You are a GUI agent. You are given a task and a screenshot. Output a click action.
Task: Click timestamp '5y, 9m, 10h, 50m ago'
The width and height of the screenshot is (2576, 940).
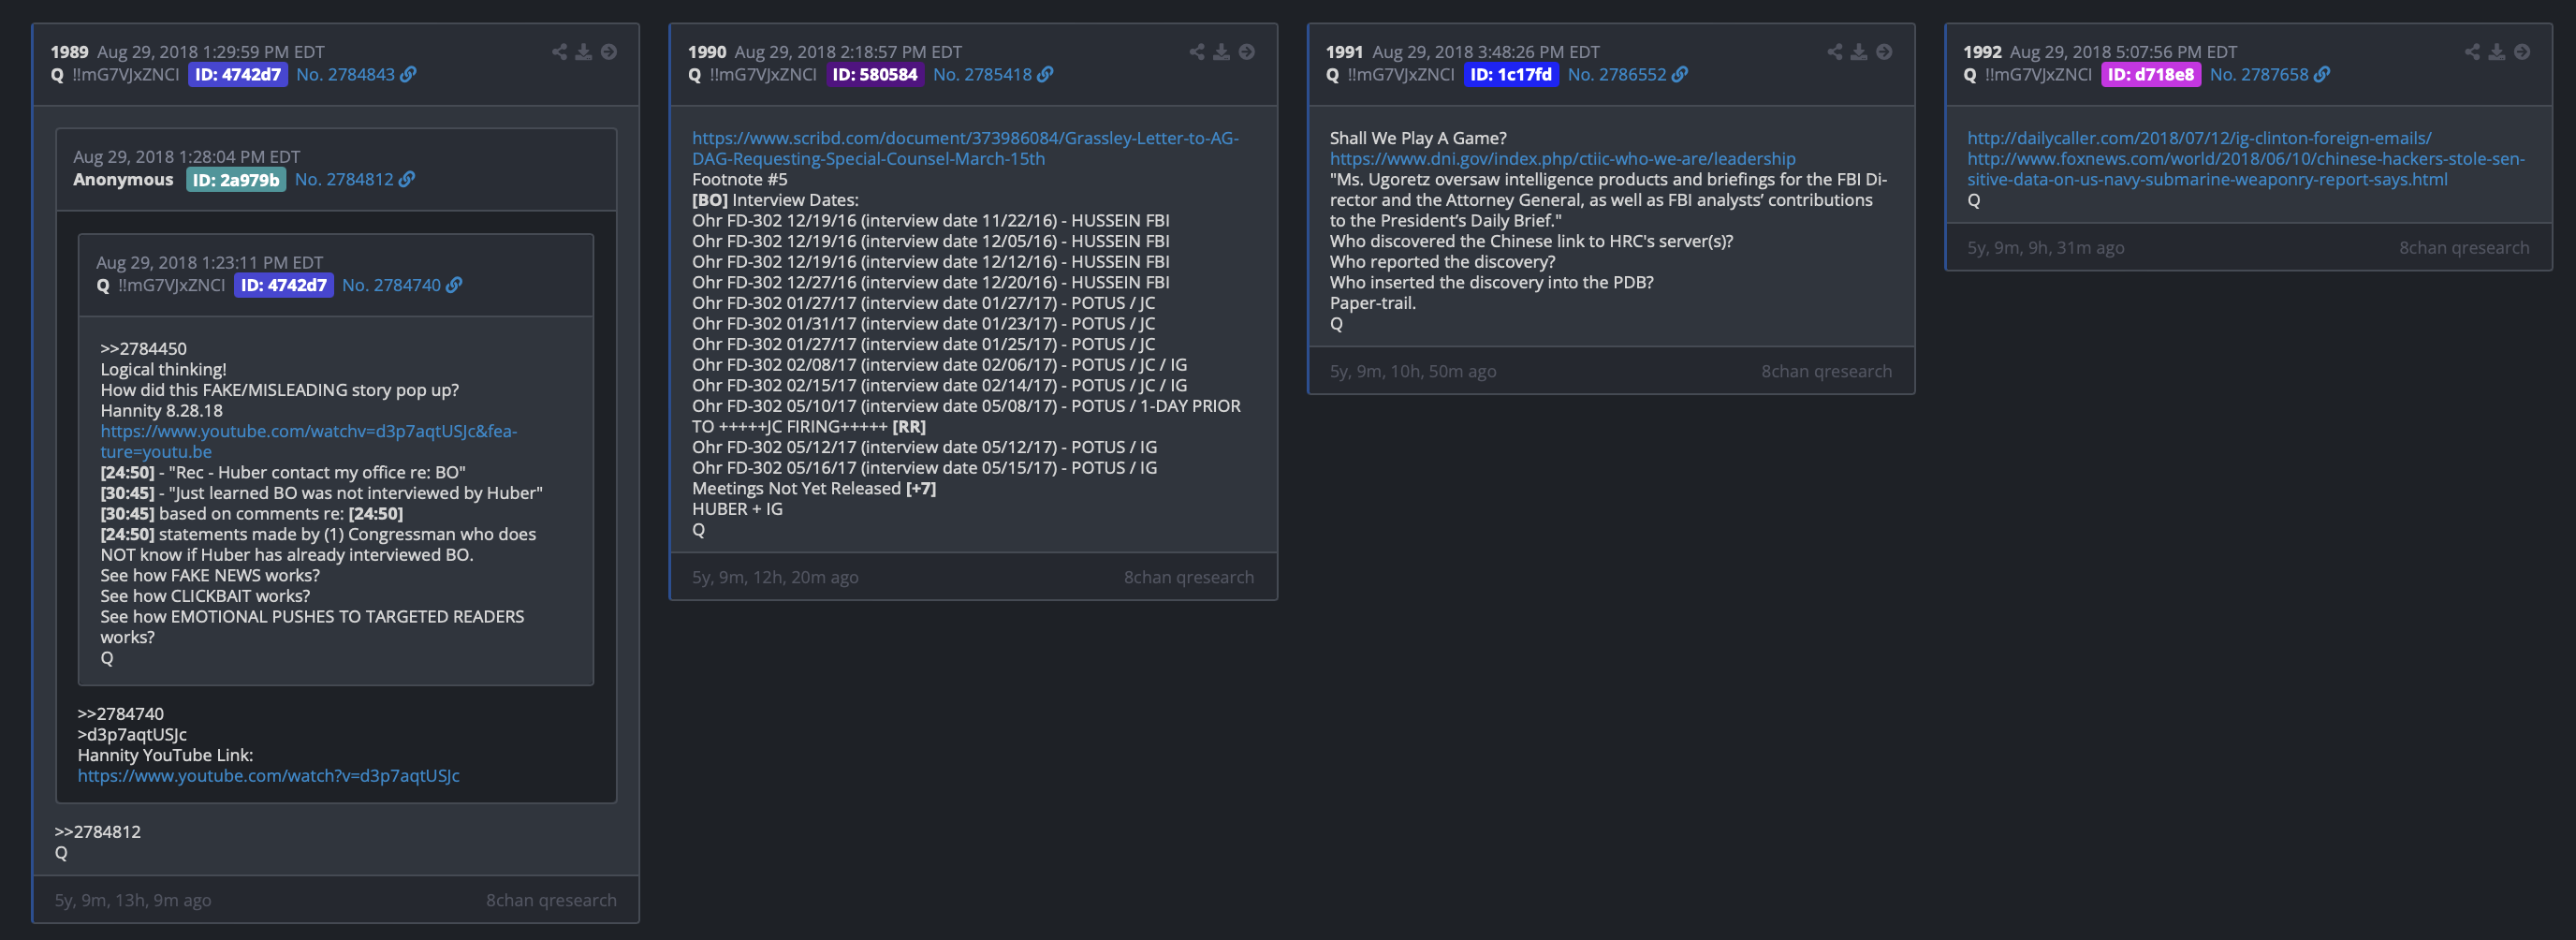1413,371
